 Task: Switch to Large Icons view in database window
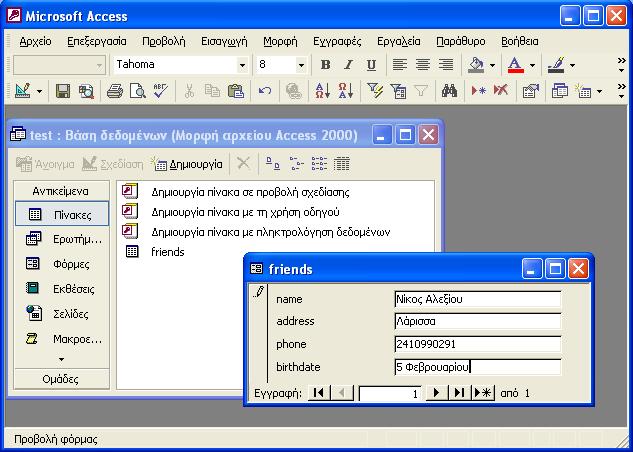[273, 164]
